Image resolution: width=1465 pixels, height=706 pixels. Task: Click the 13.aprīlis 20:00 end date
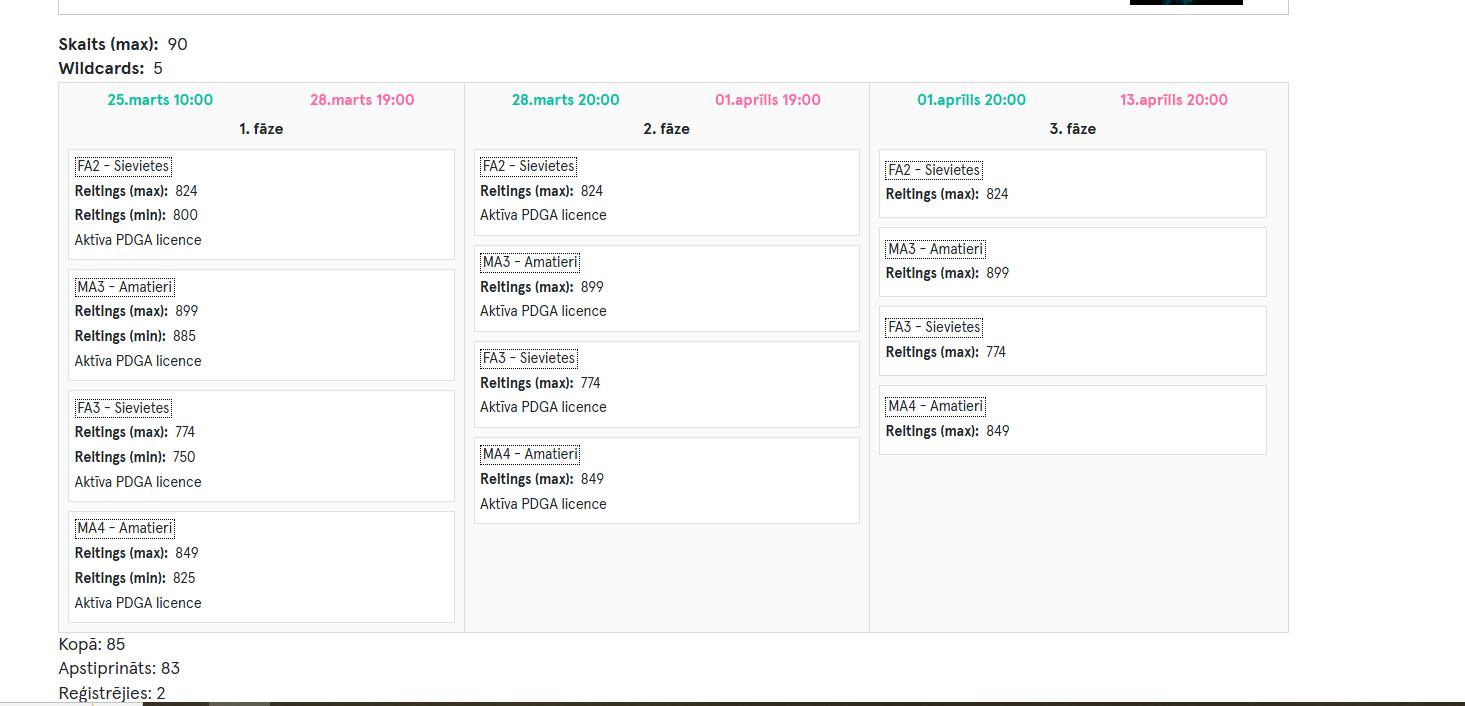click(x=1173, y=100)
